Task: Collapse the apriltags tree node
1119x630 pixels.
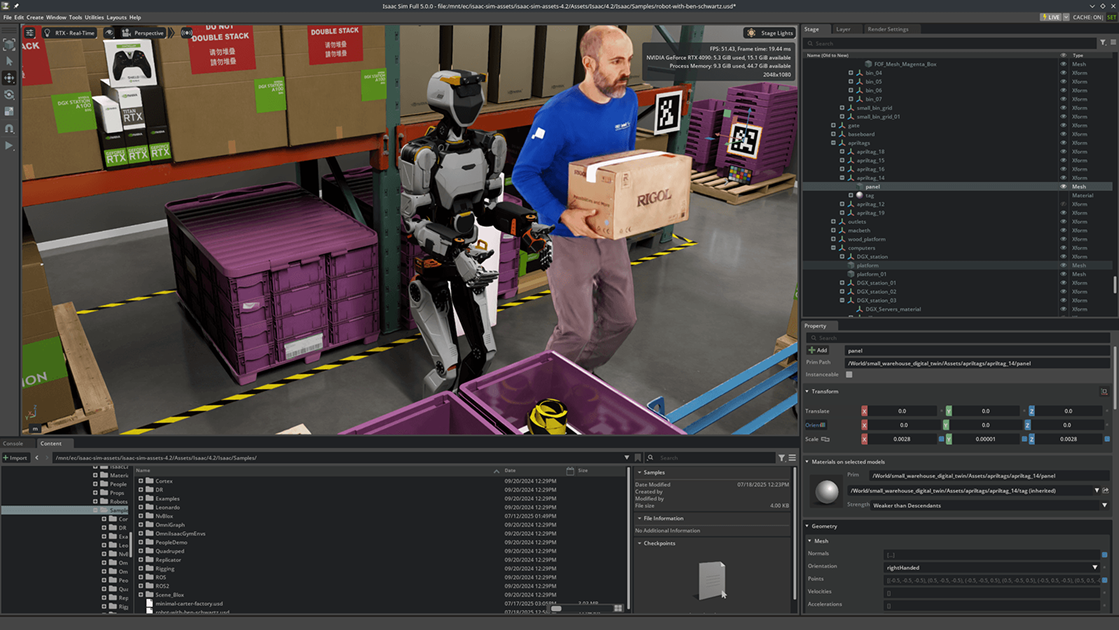Action: click(833, 143)
